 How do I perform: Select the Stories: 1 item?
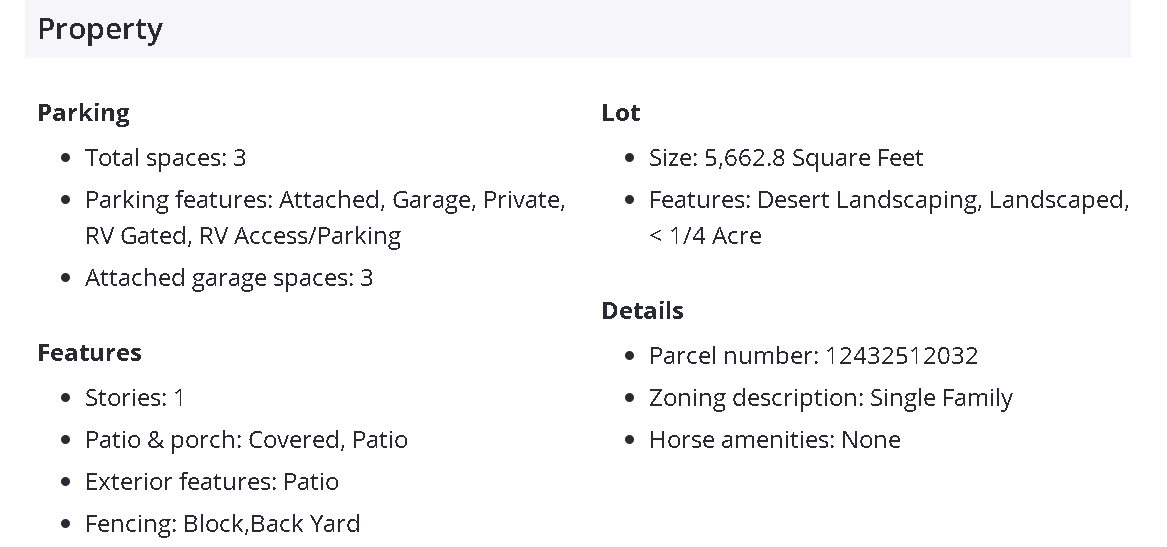[135, 398]
